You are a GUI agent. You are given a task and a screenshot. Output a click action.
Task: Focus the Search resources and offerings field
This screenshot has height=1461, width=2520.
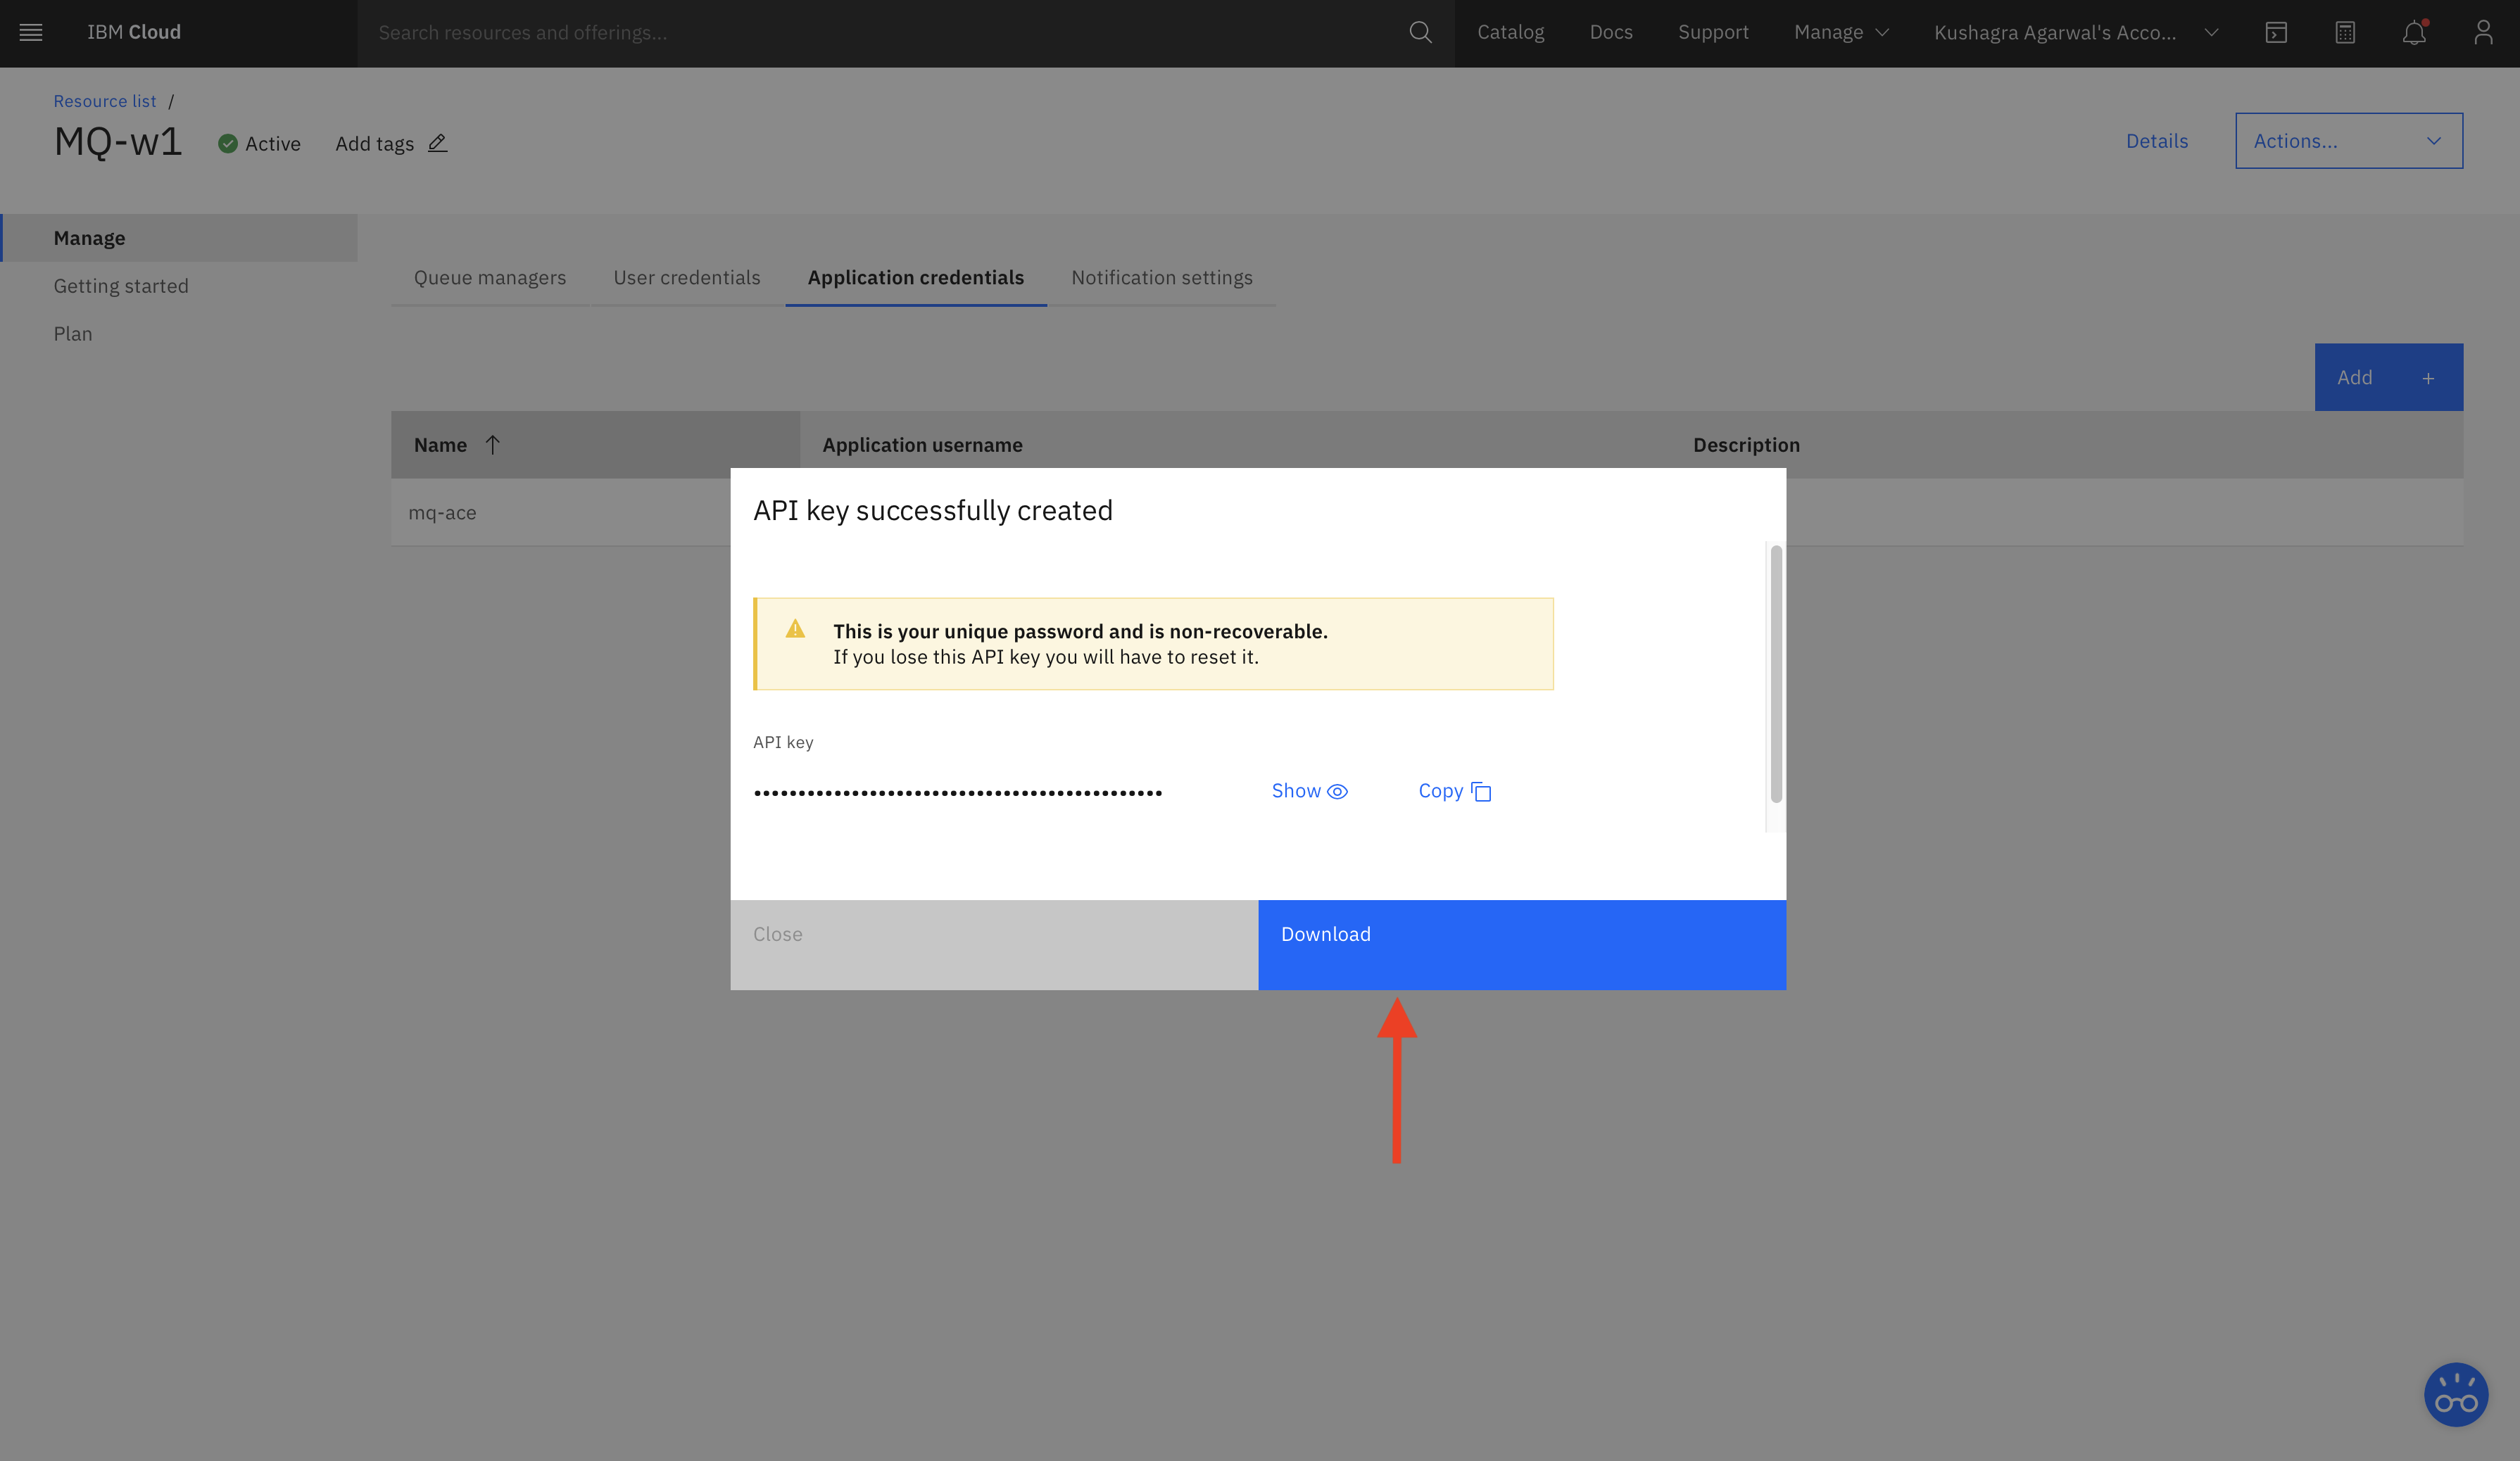tap(880, 32)
